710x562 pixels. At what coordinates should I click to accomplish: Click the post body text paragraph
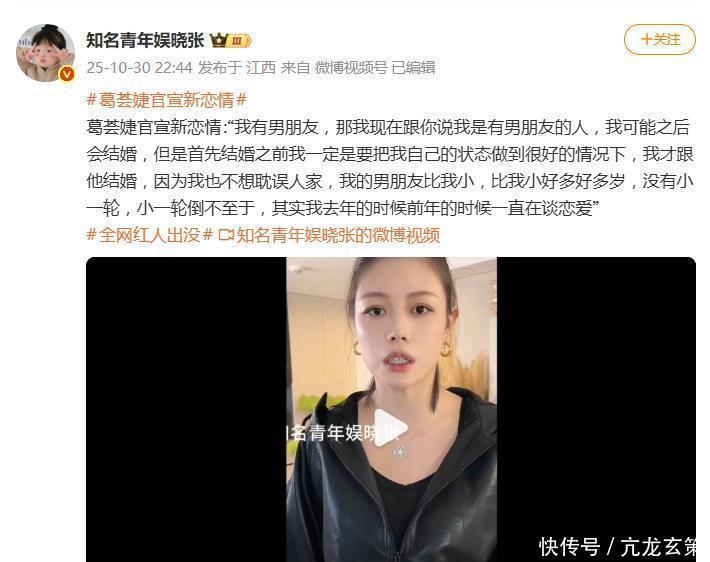coord(390,168)
